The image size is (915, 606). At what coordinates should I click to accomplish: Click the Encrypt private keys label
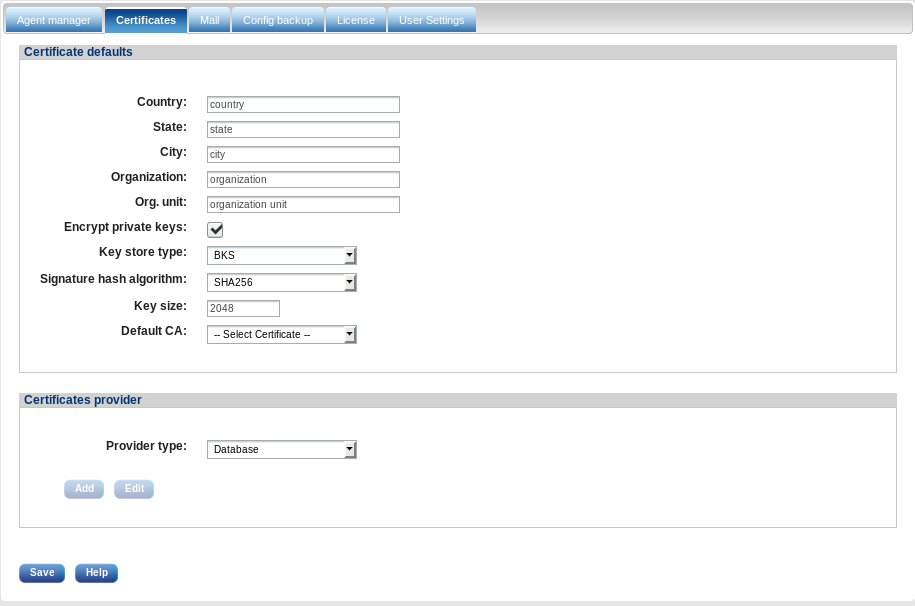click(125, 227)
